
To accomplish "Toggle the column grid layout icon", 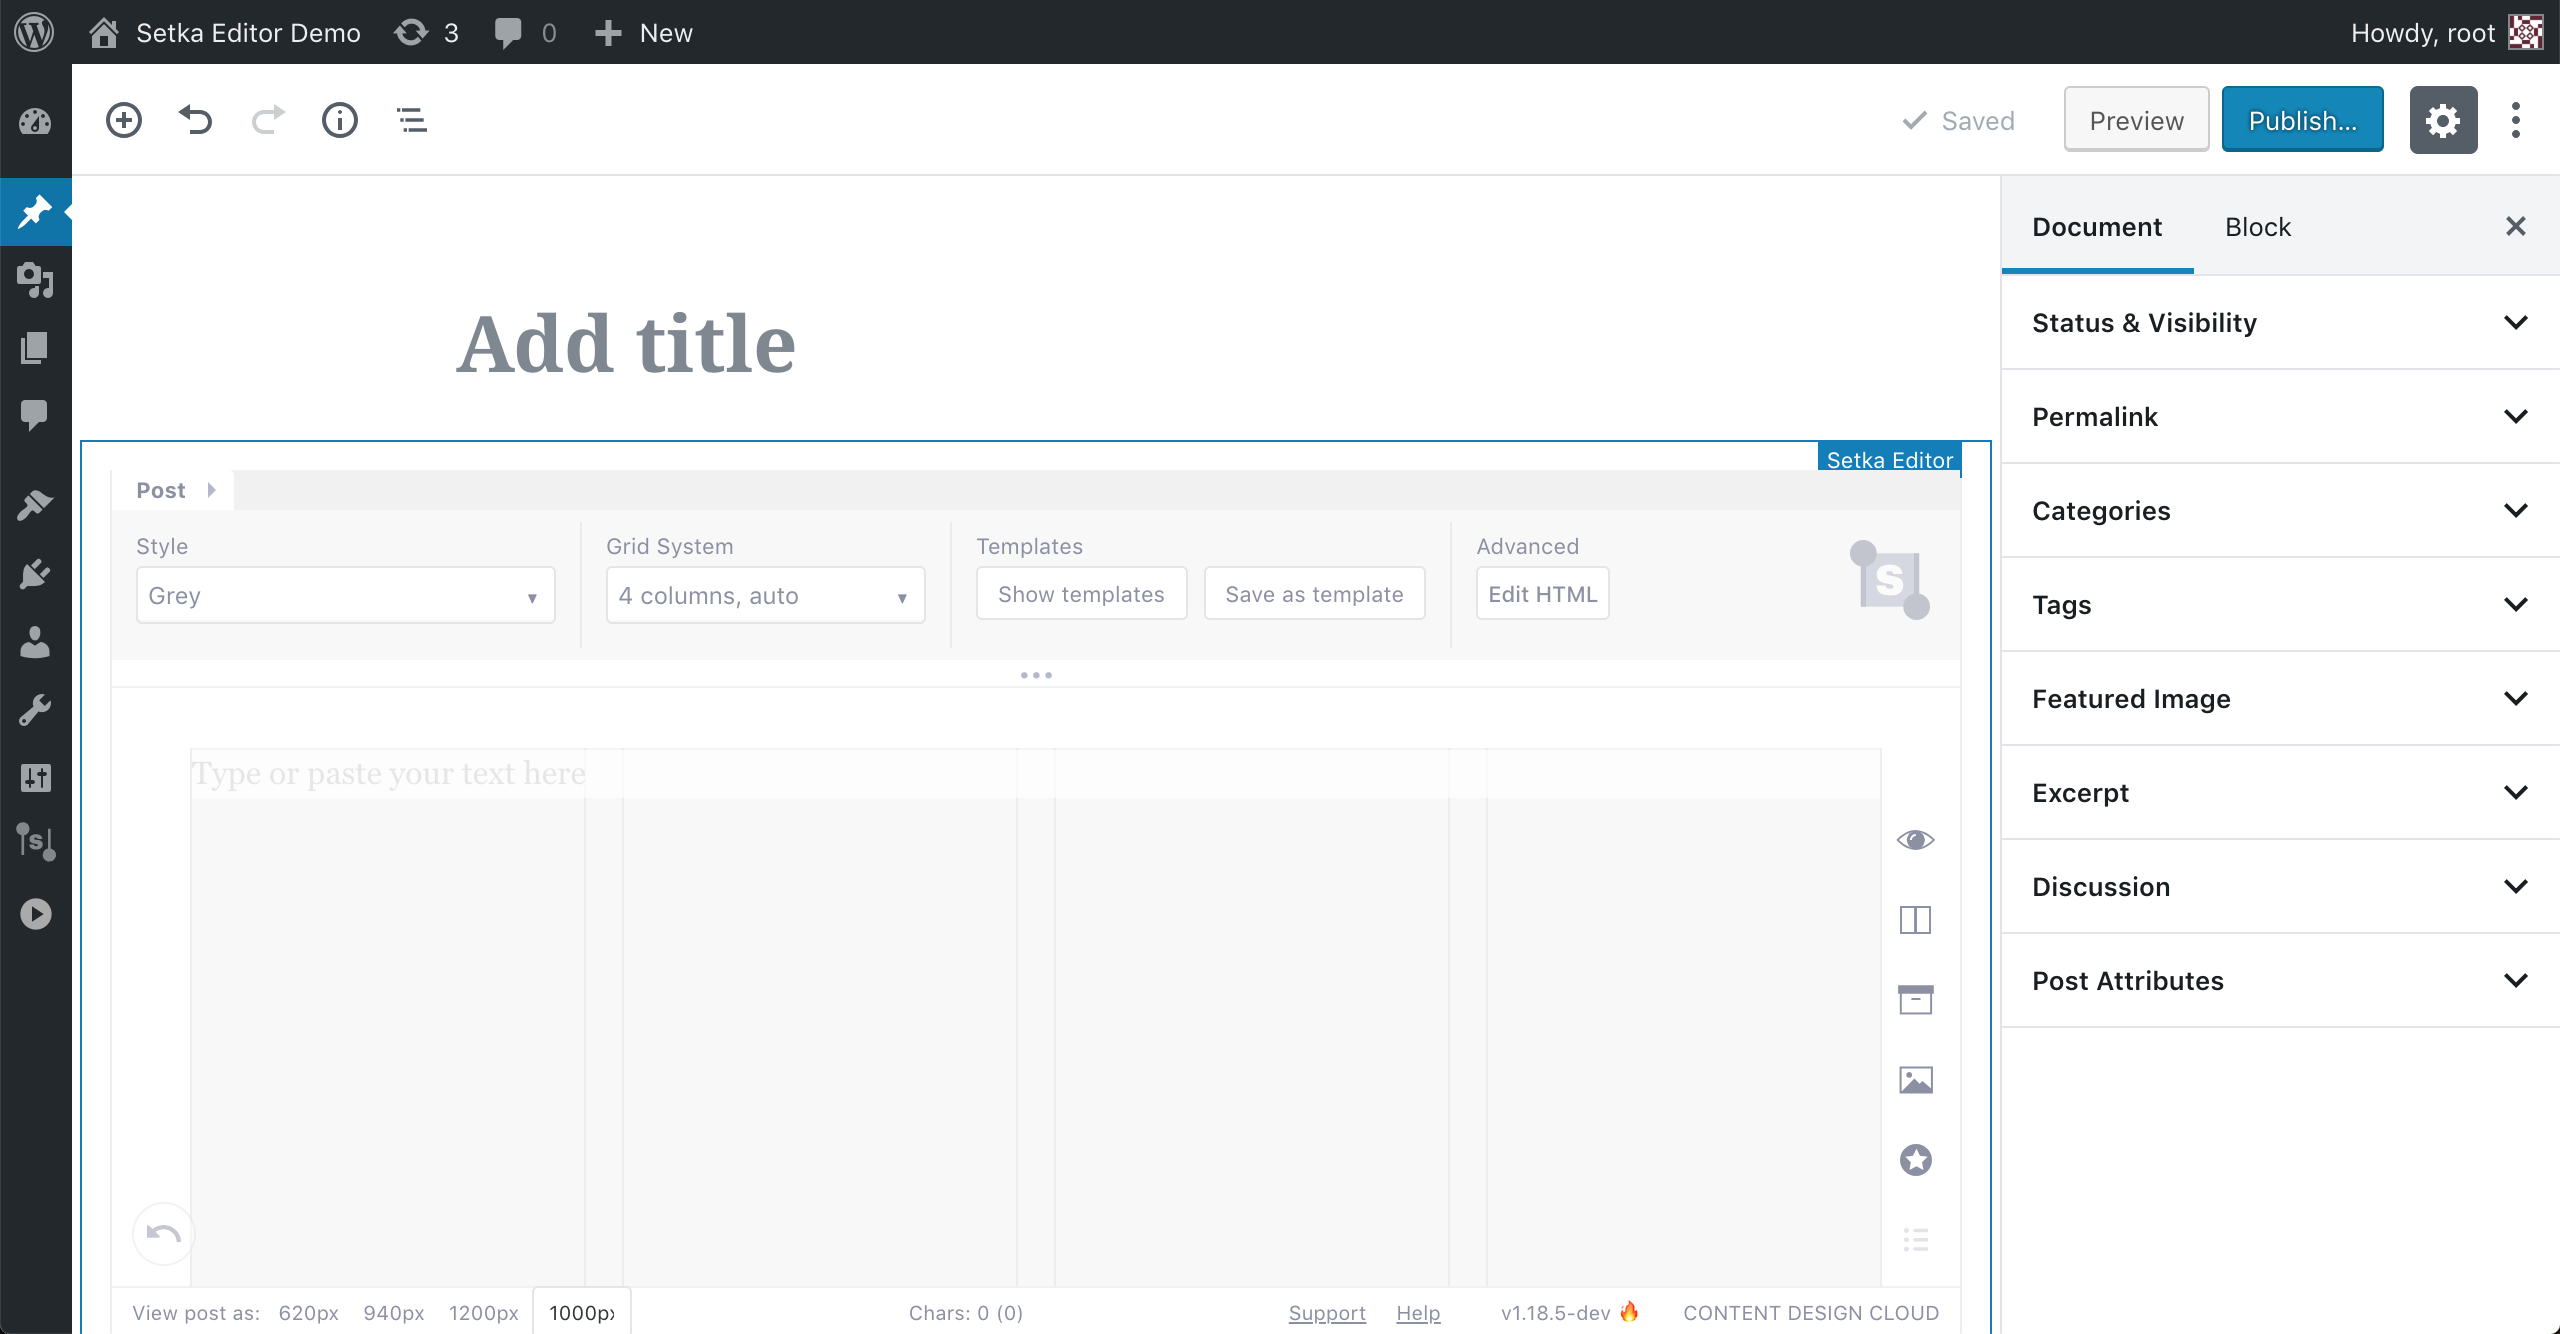I will click(1915, 920).
